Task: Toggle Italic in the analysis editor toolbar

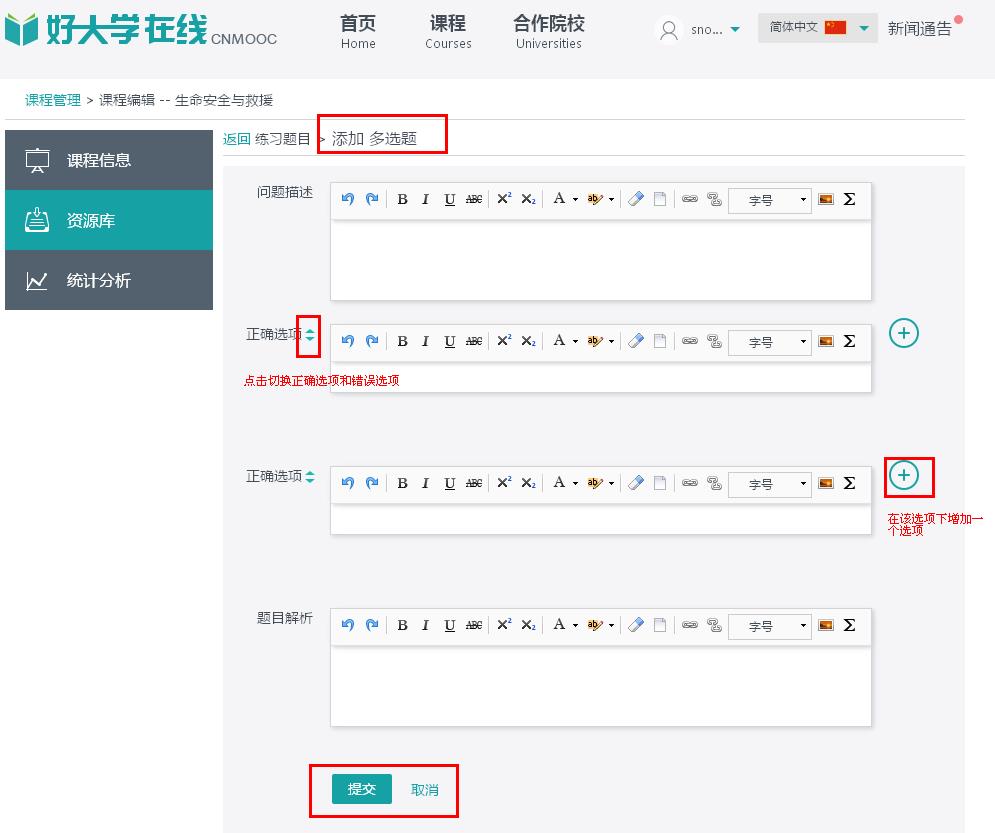Action: click(425, 625)
